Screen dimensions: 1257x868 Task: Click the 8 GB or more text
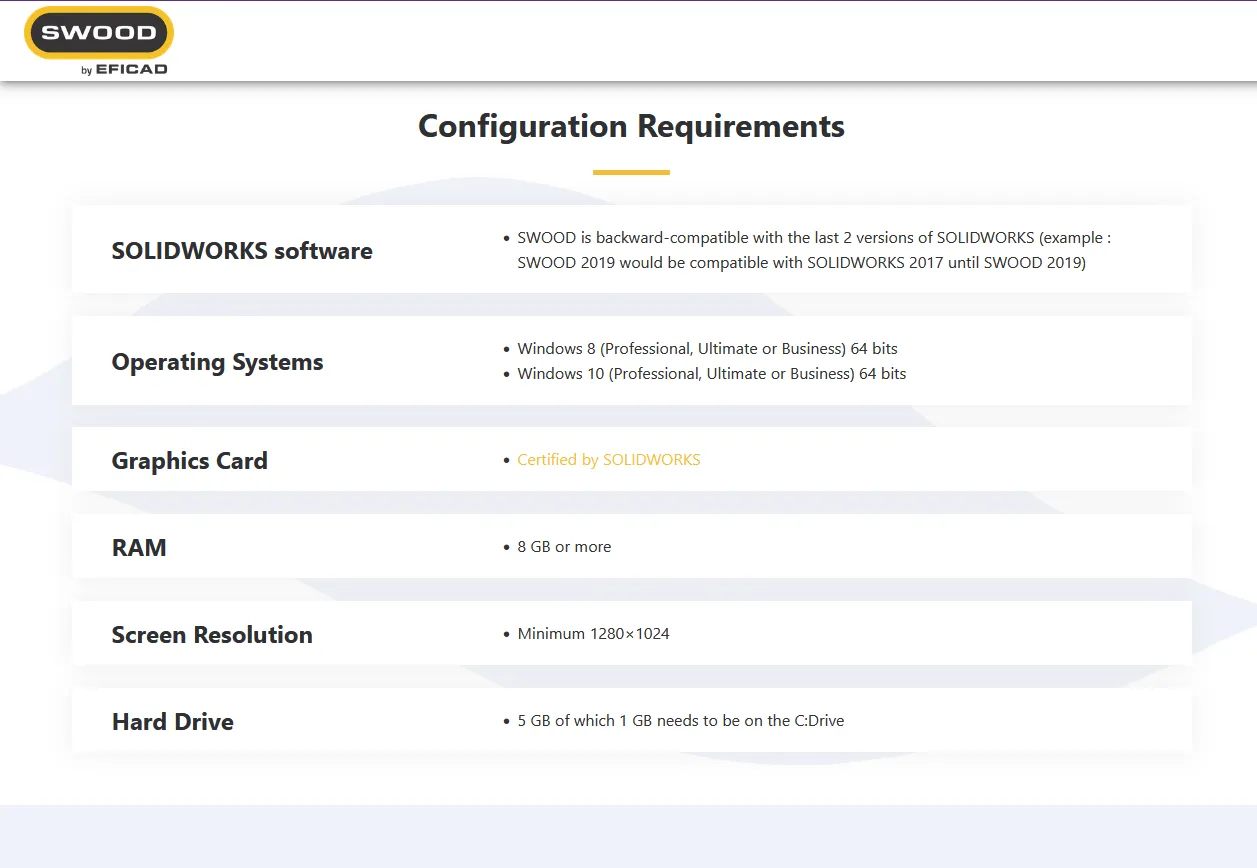point(564,547)
